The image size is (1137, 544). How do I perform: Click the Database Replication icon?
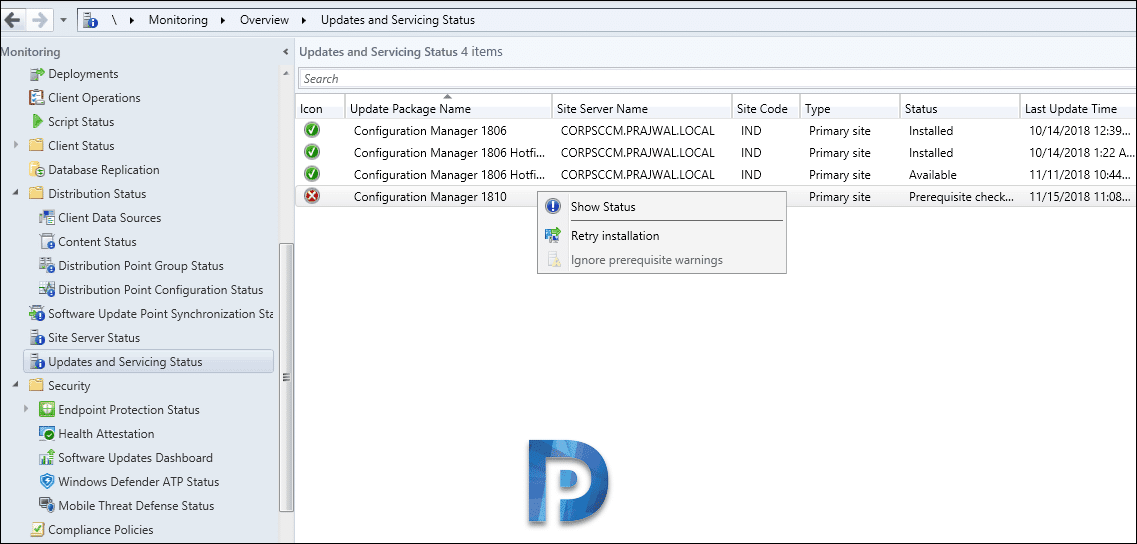[x=36, y=170]
